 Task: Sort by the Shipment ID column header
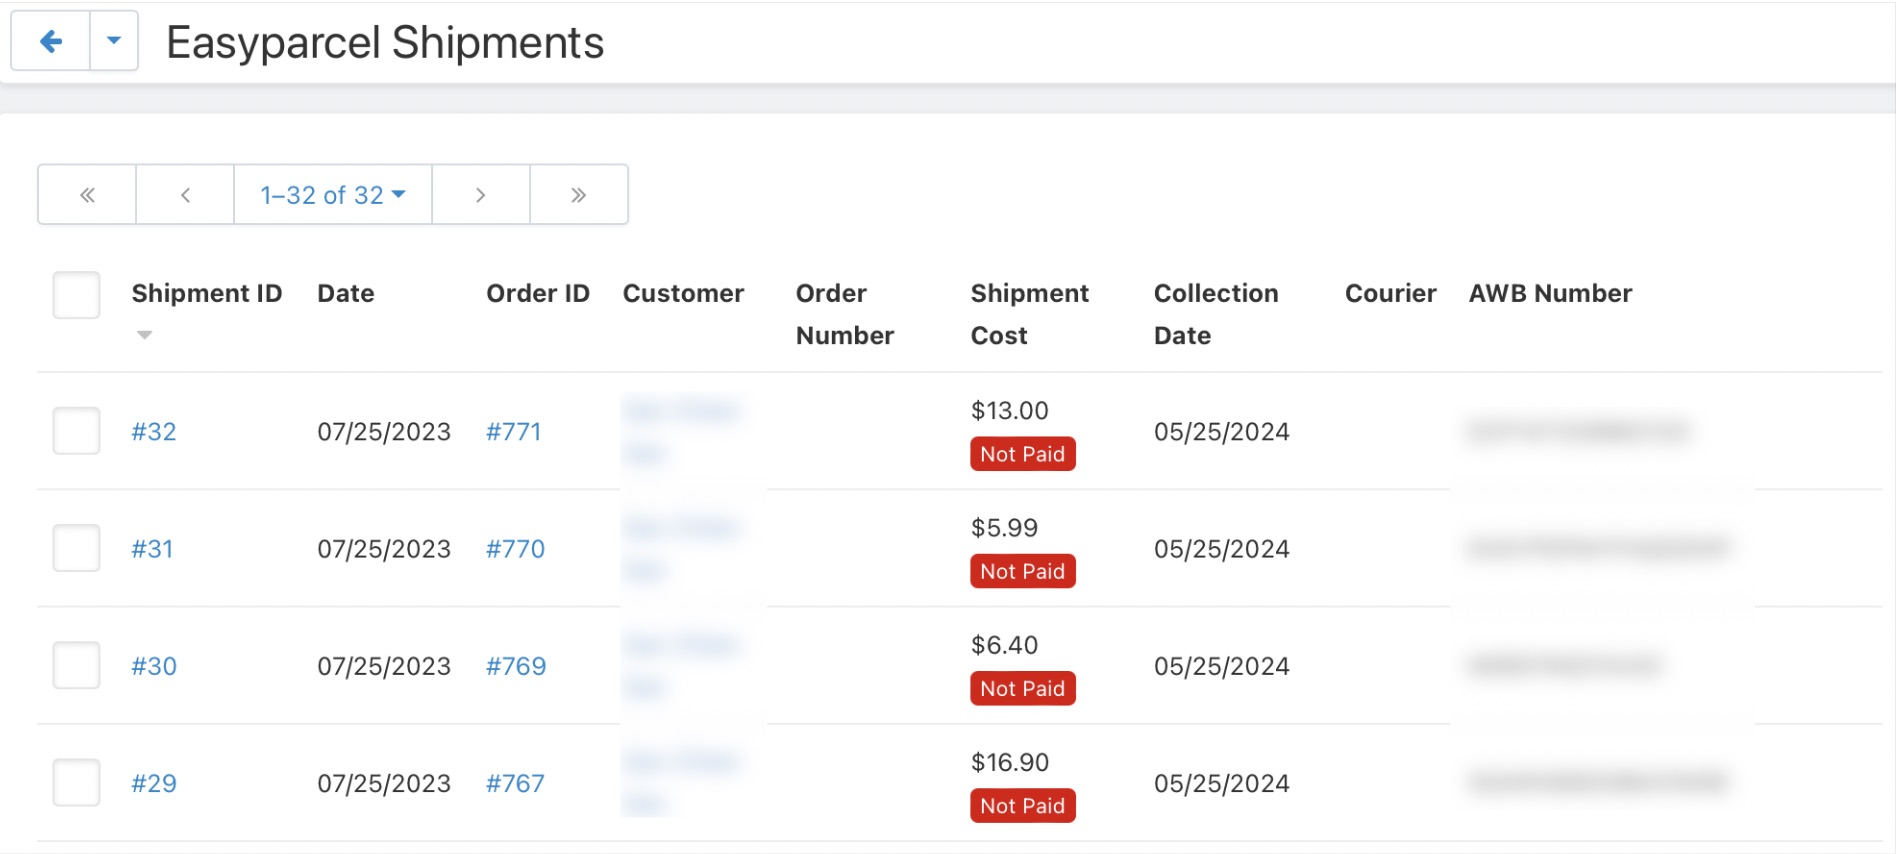[x=207, y=293]
